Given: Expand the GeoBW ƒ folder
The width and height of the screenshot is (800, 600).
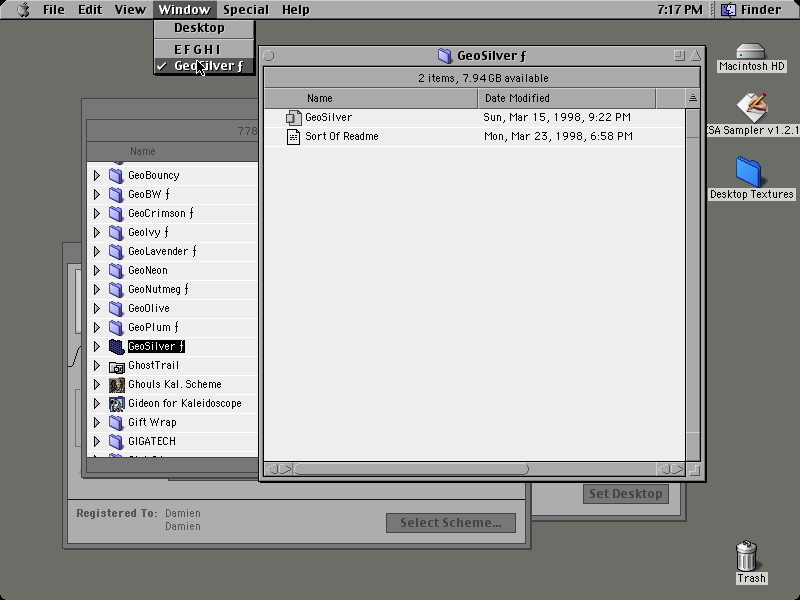Looking at the screenshot, I should 96,194.
